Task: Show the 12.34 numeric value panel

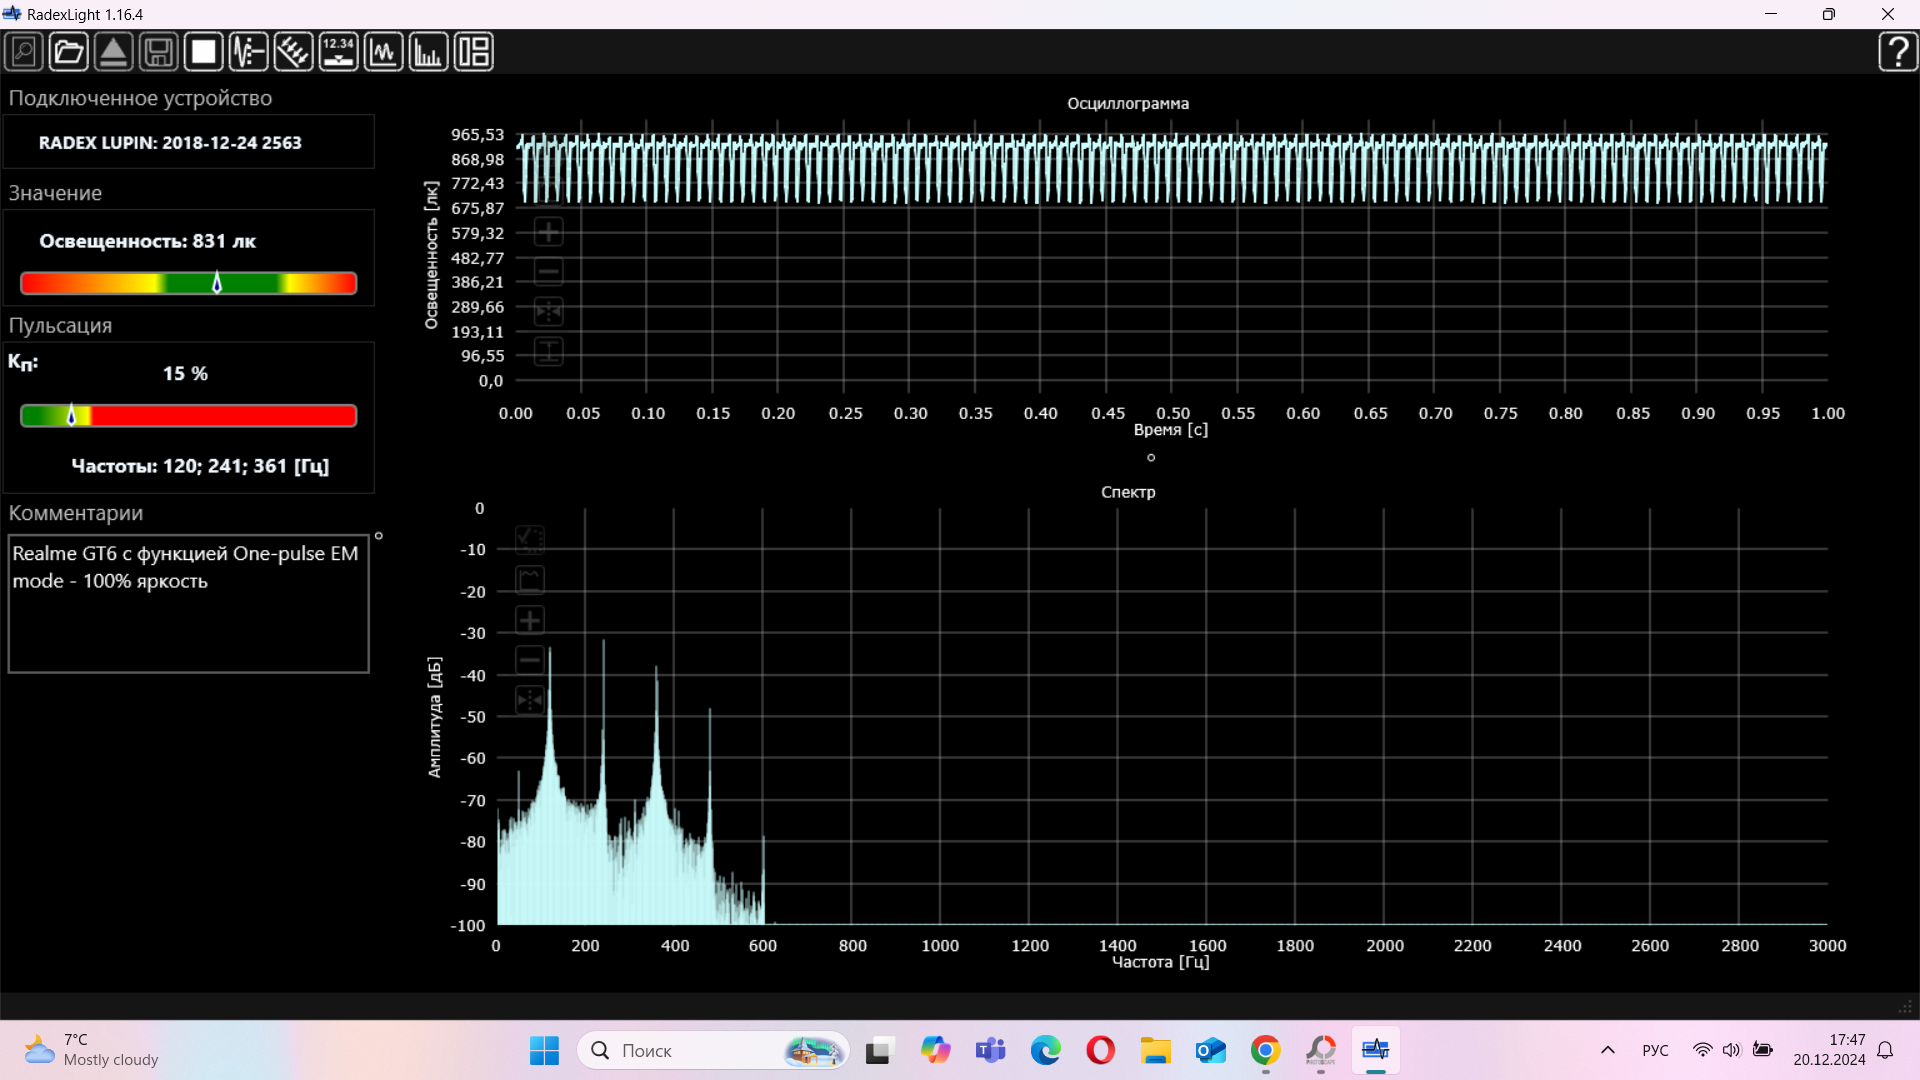Action: (338, 52)
